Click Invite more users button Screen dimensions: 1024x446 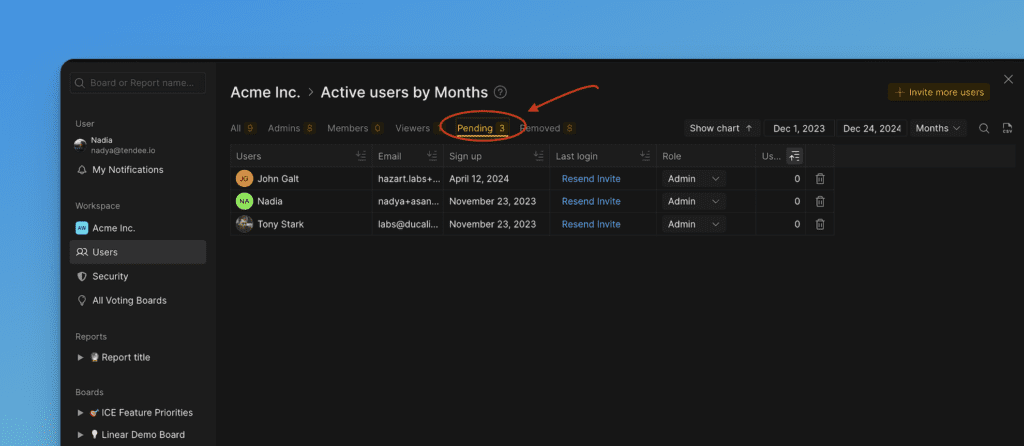tap(938, 92)
